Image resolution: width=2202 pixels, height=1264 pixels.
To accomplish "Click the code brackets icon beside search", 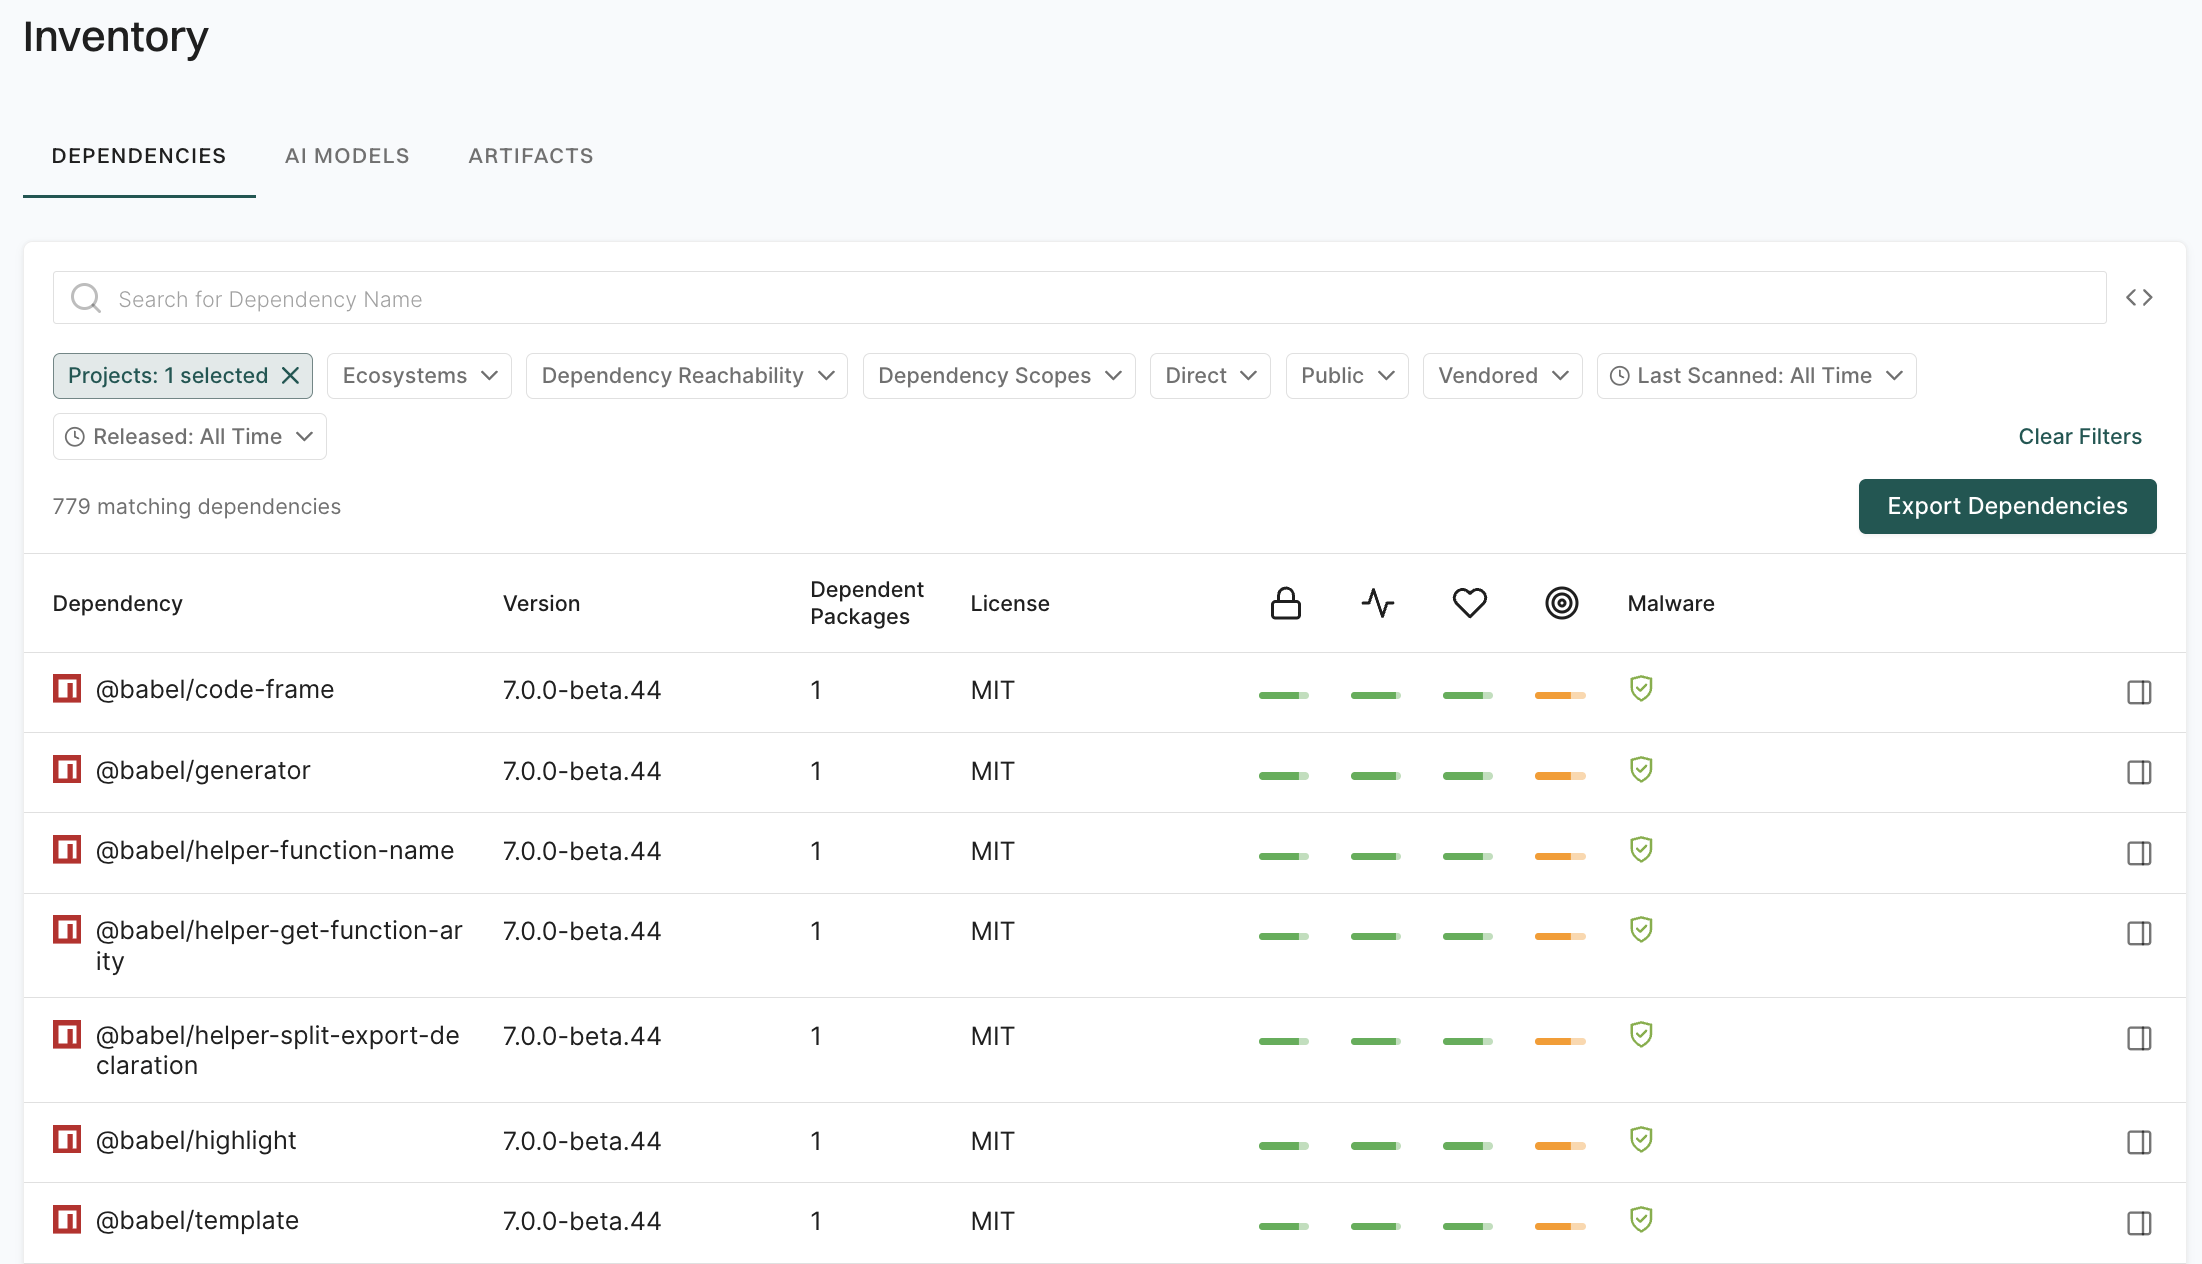I will pyautogui.click(x=2139, y=298).
